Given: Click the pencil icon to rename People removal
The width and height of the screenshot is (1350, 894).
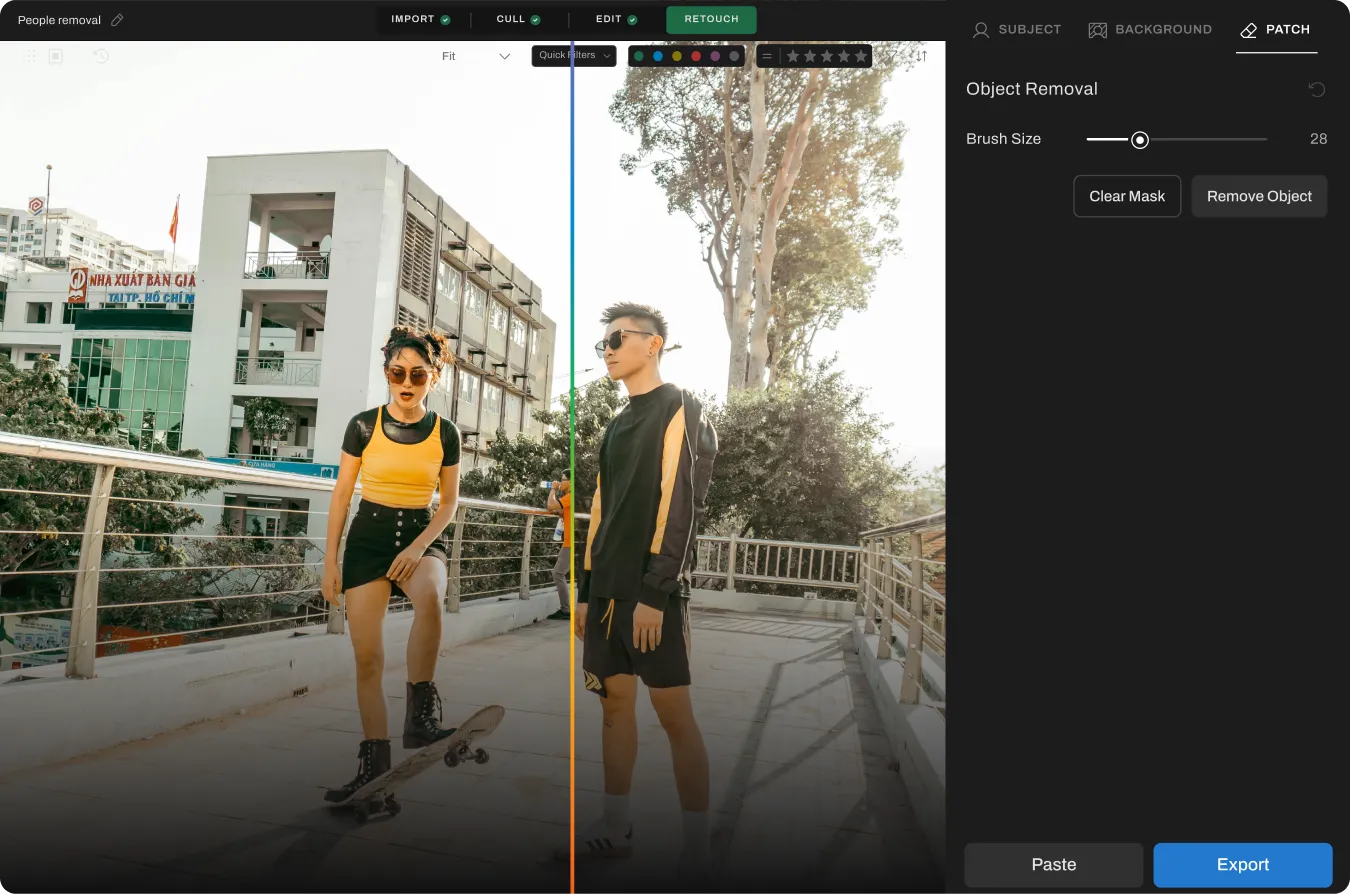Looking at the screenshot, I should [x=117, y=20].
